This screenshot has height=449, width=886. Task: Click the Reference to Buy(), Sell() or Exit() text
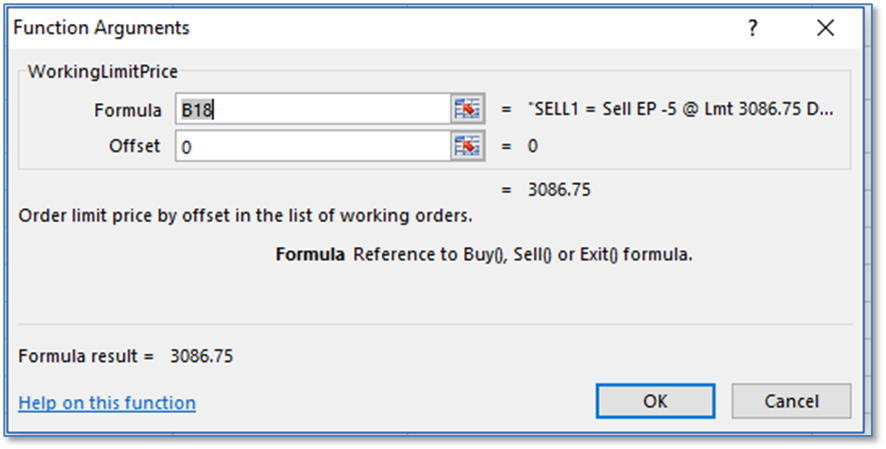523,254
